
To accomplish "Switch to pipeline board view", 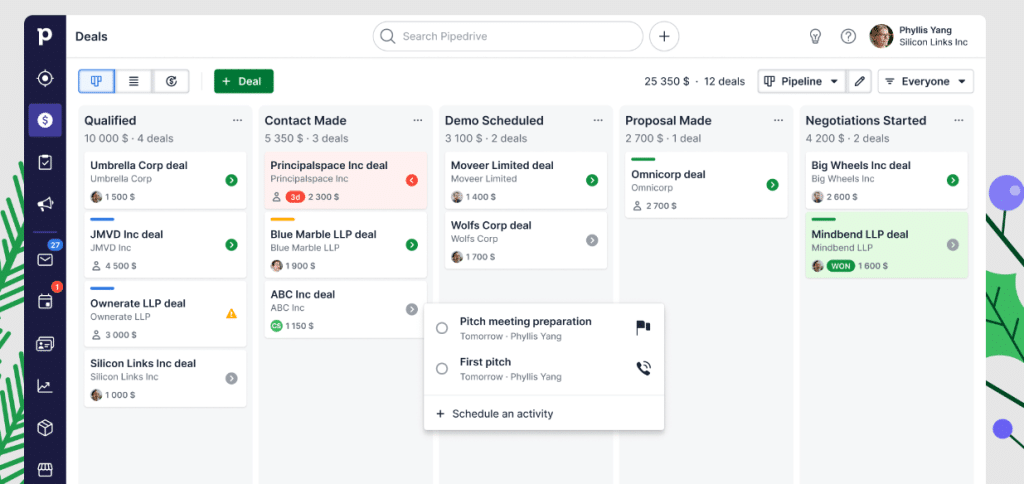I will pos(97,81).
